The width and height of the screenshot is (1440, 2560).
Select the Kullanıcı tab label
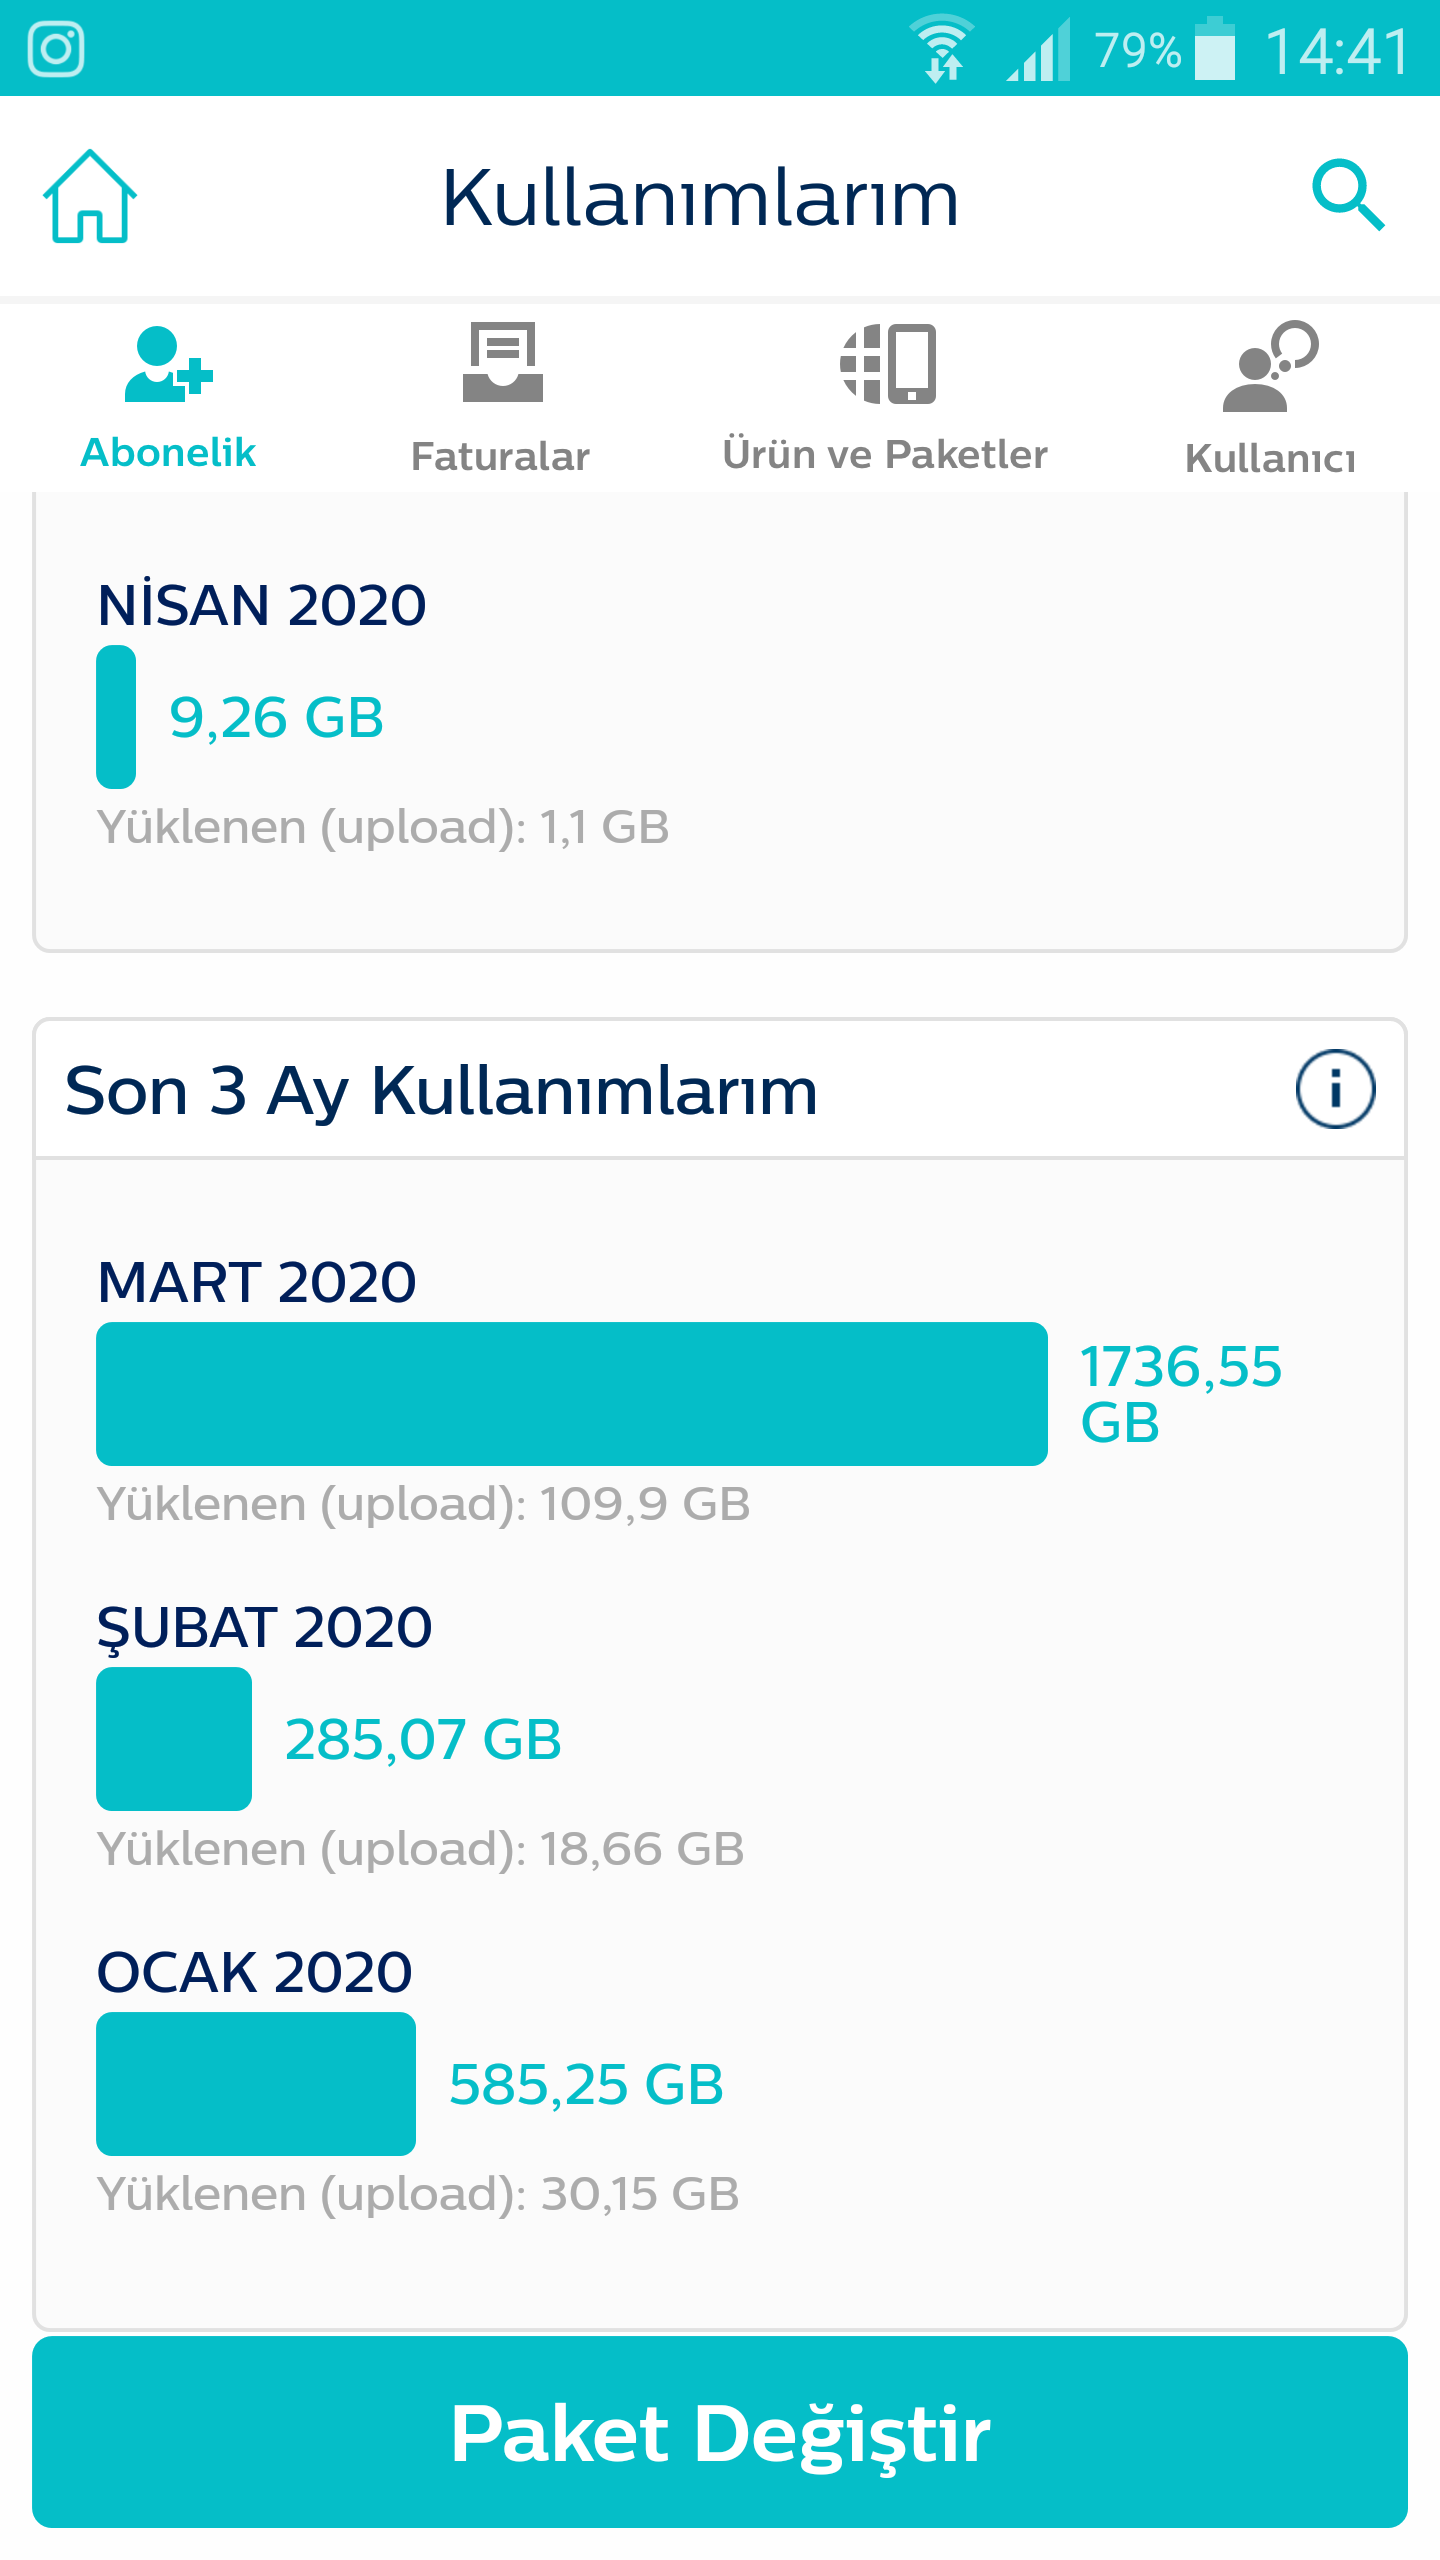point(1270,458)
